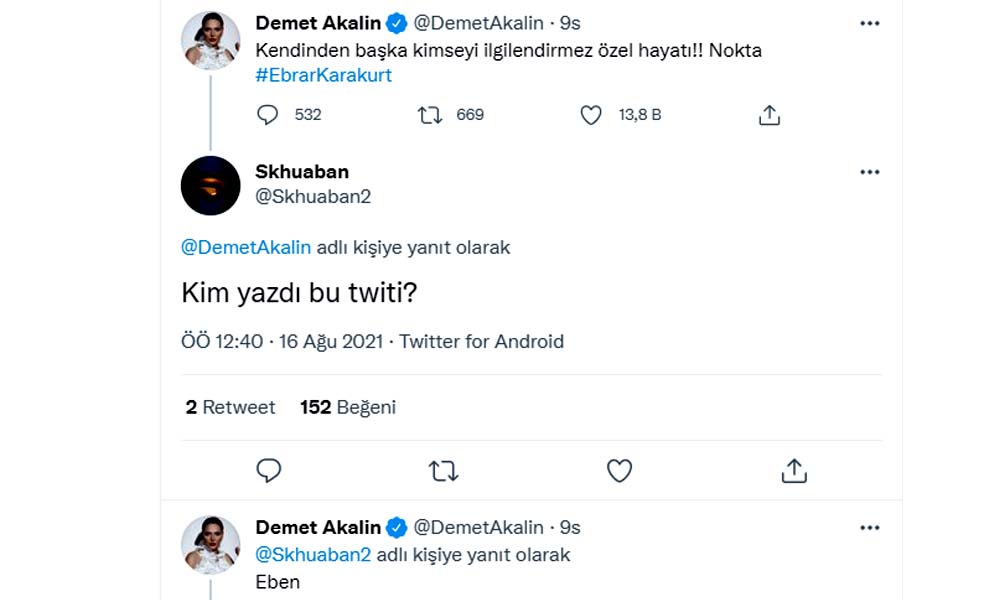
Task: Click the reply icon on Demet Akalin's tweet
Action: 267,115
